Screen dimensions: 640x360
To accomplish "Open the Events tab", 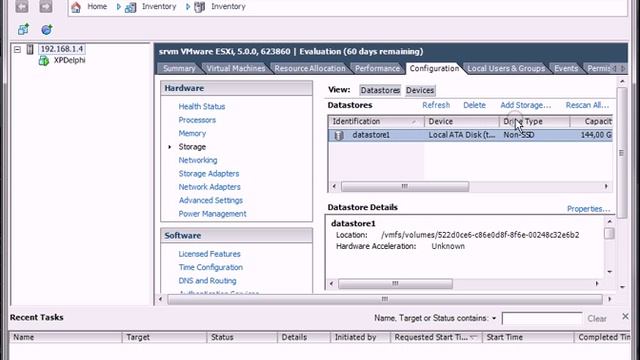I will (566, 69).
